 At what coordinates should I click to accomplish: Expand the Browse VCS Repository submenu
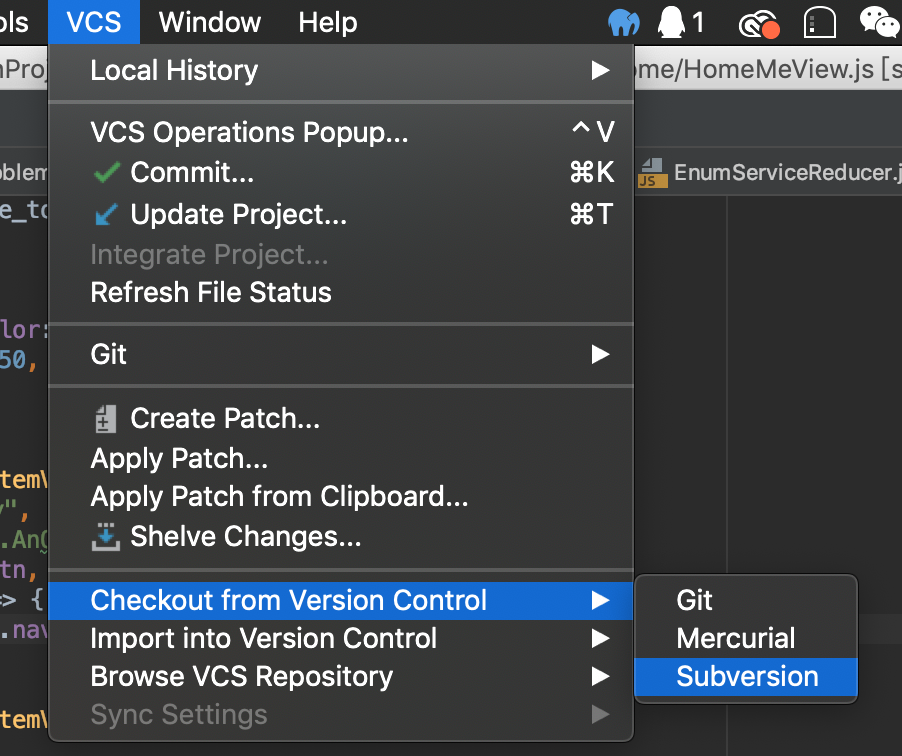(600, 677)
